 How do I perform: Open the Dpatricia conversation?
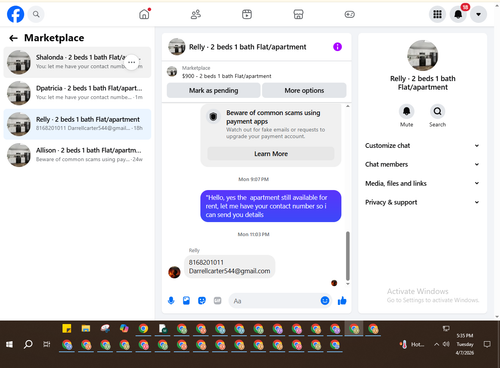tap(77, 93)
